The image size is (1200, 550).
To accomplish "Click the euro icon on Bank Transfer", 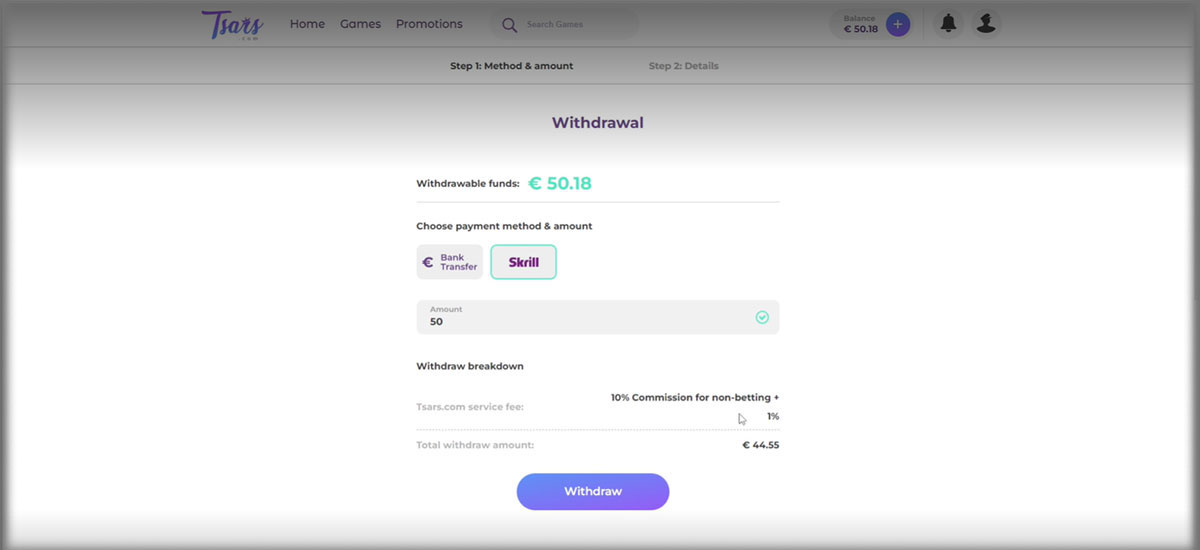I will coord(428,263).
